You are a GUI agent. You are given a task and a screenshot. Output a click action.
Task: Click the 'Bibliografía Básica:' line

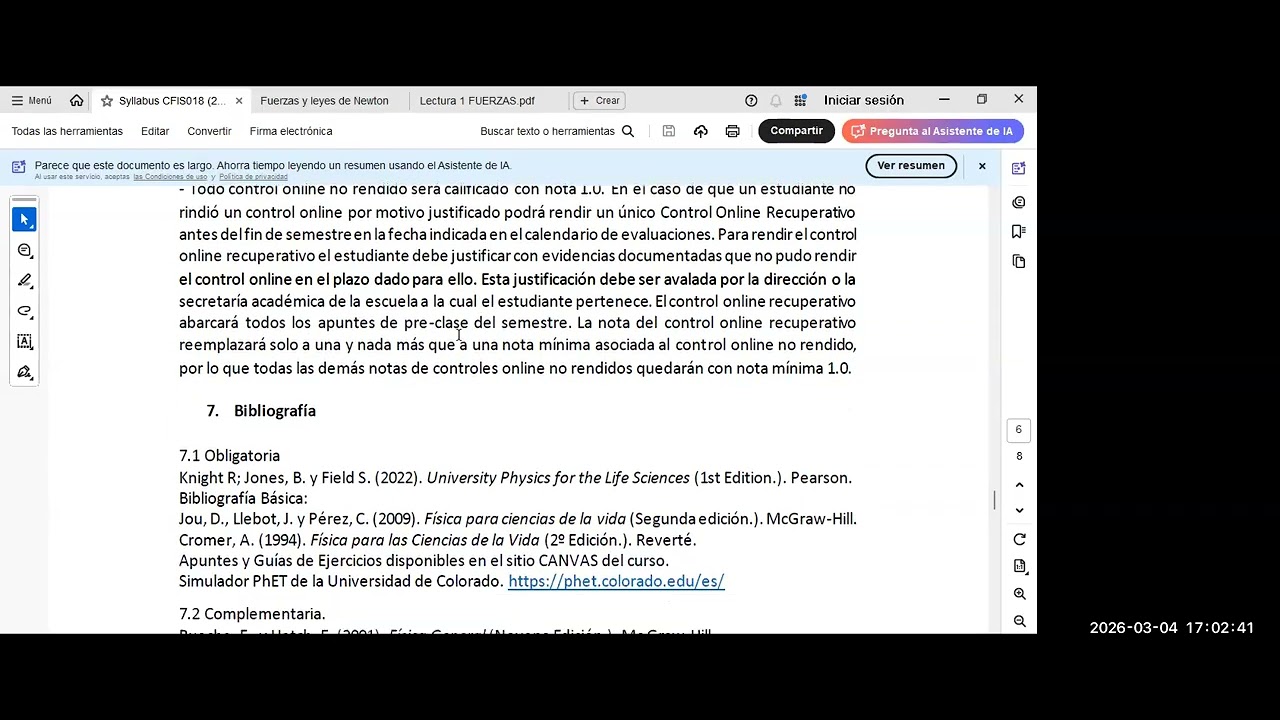click(243, 498)
